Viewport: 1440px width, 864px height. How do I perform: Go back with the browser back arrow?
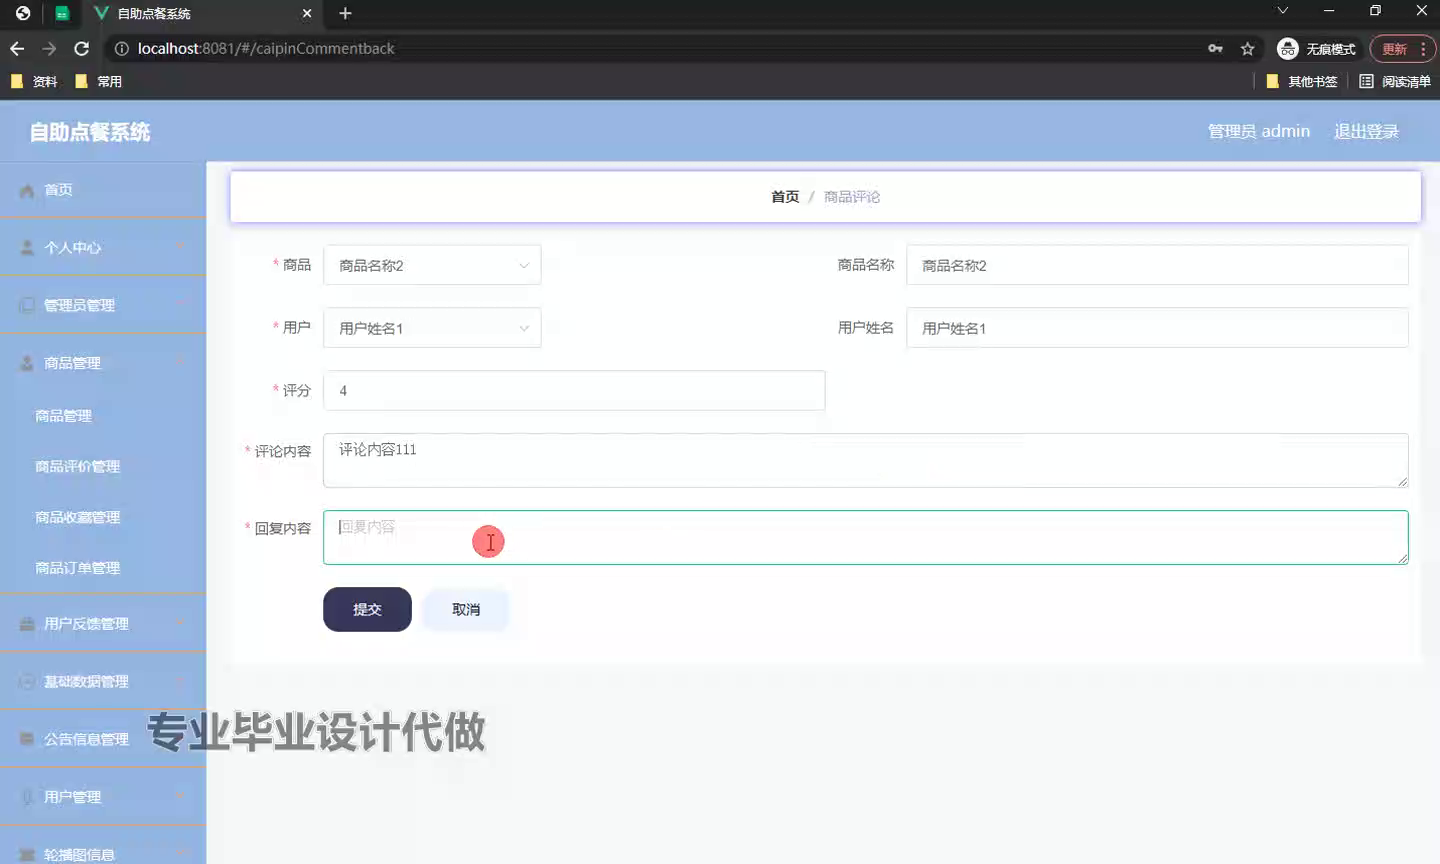[17, 48]
